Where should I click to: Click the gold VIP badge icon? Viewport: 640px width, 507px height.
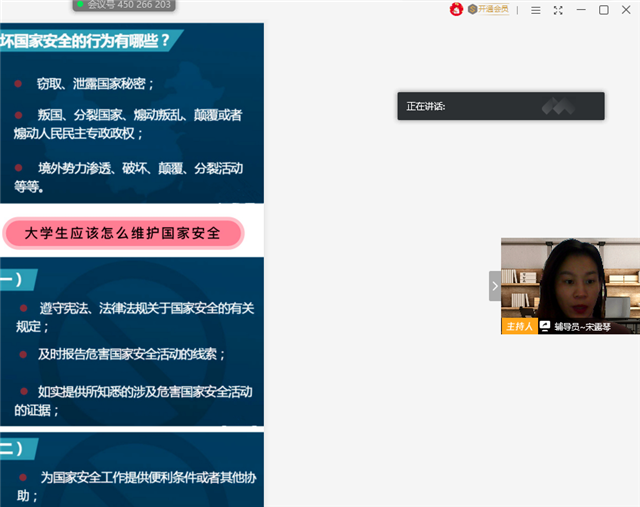point(473,9)
